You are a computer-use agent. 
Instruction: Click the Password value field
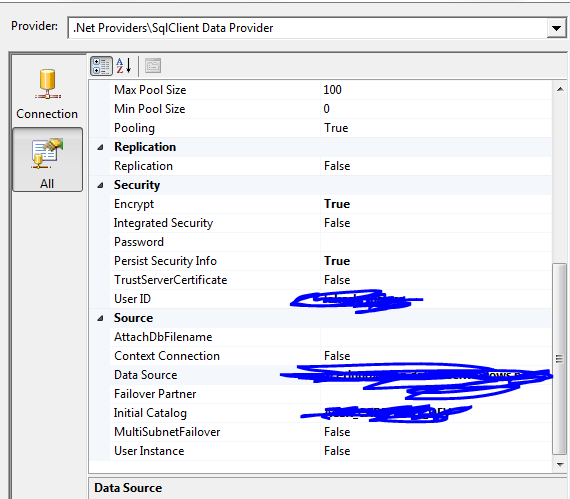[435, 242]
